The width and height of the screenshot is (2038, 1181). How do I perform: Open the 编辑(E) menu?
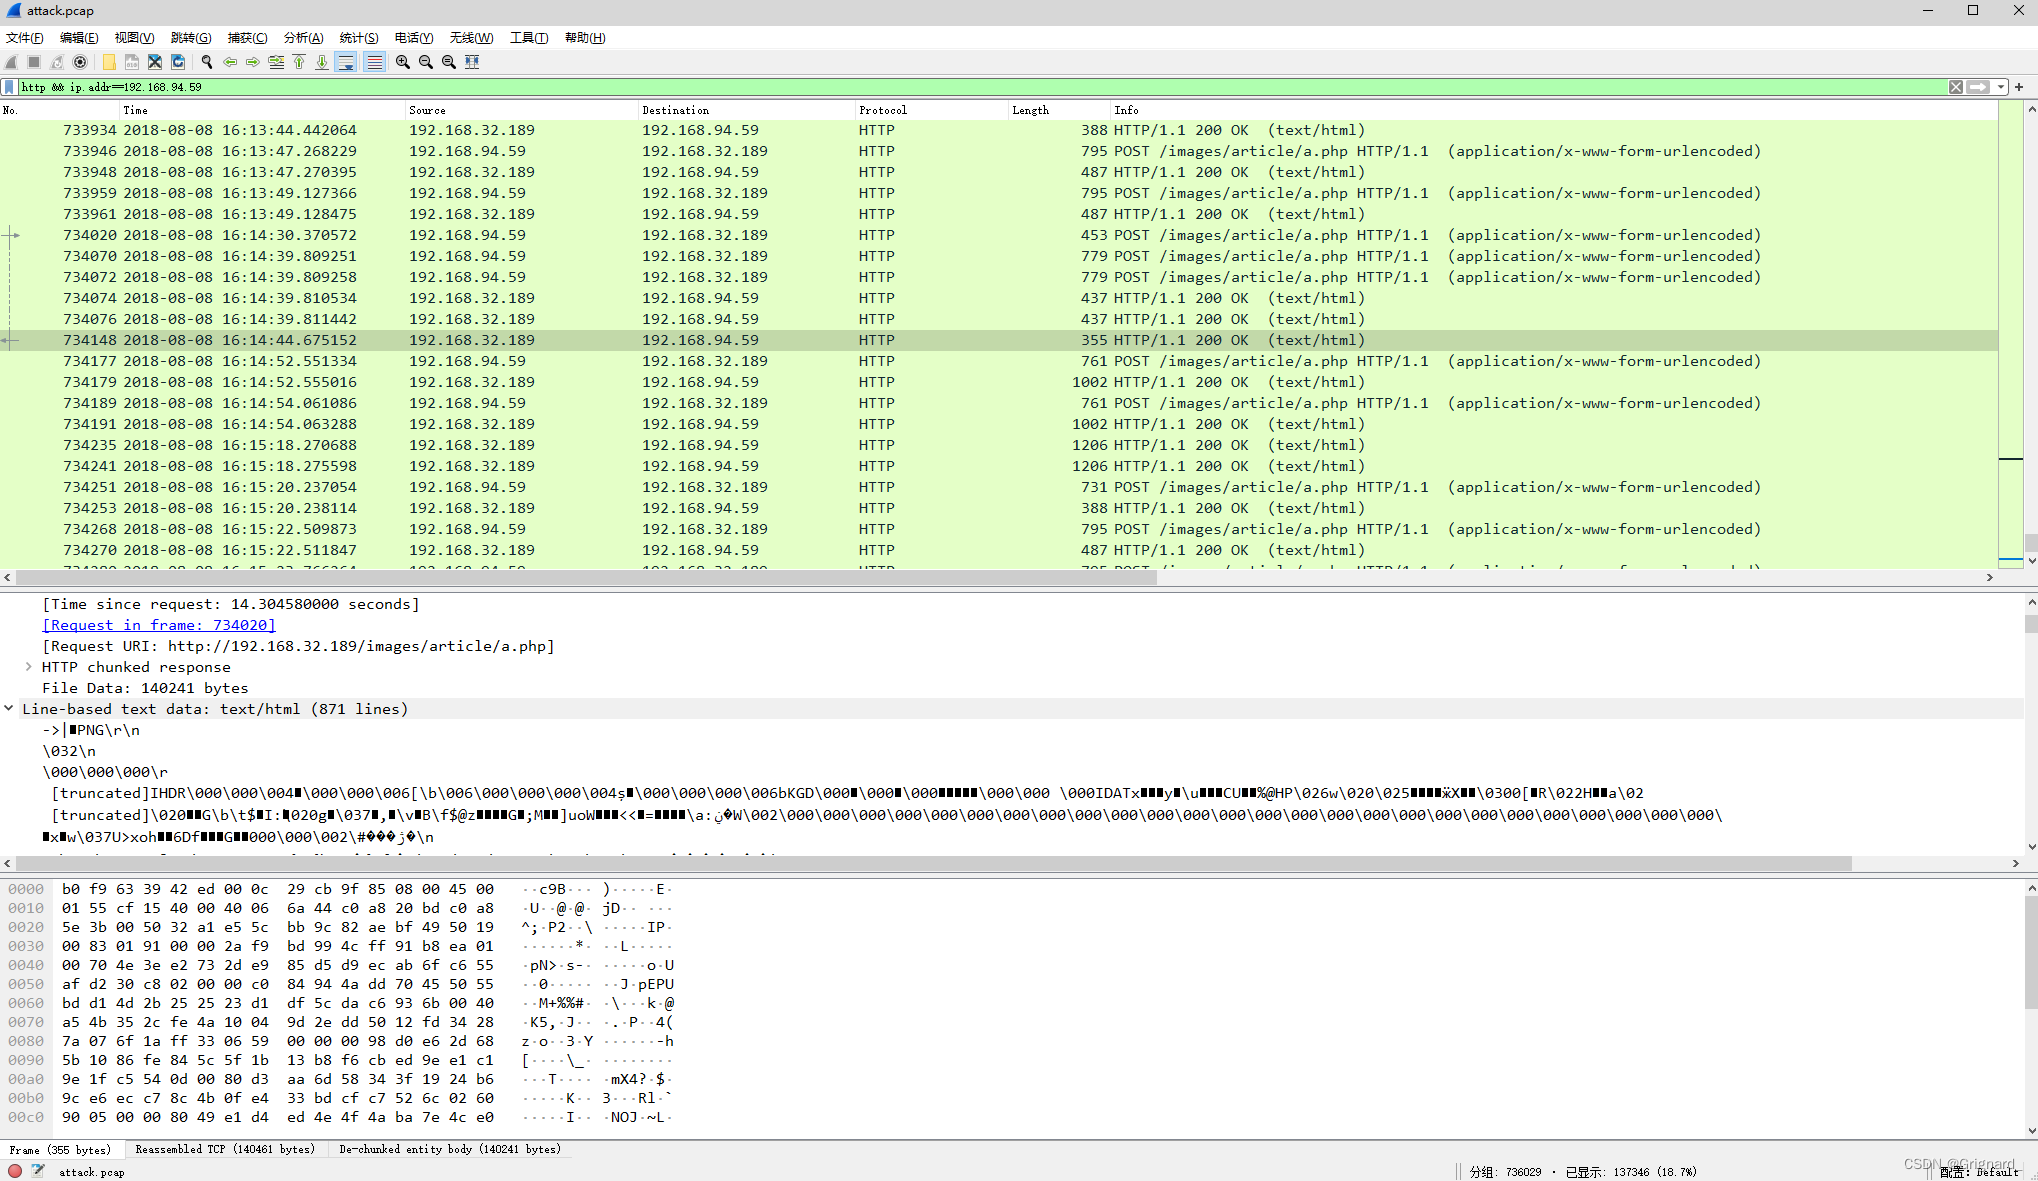(x=79, y=38)
